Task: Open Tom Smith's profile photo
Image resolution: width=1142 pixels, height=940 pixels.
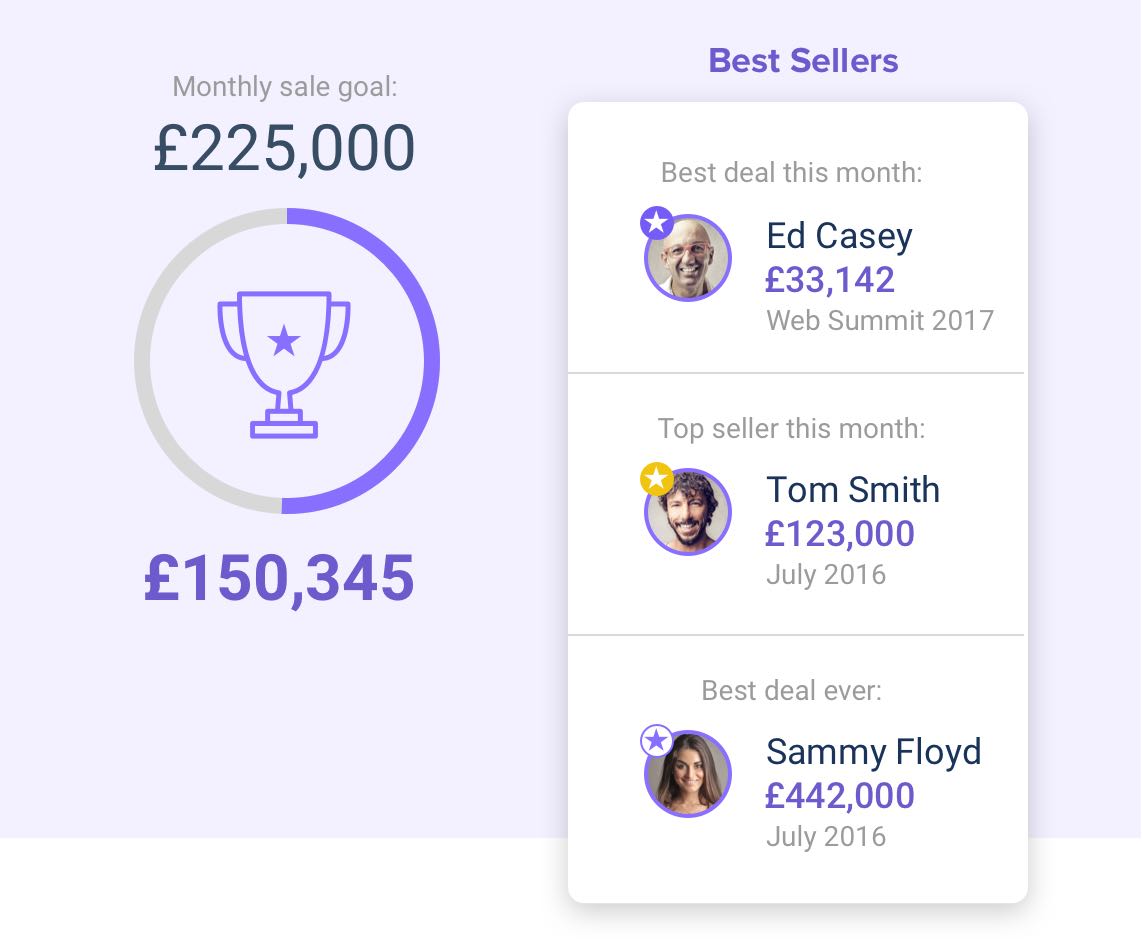Action: click(688, 511)
